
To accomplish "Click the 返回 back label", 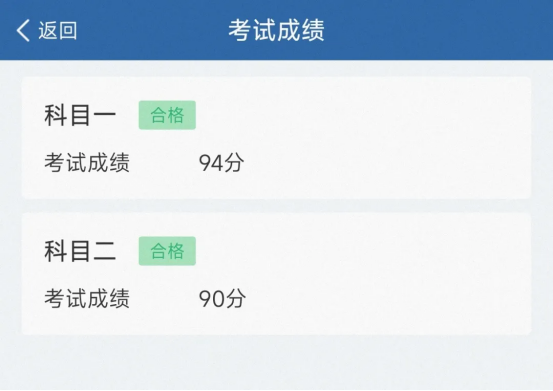I will [57, 30].
